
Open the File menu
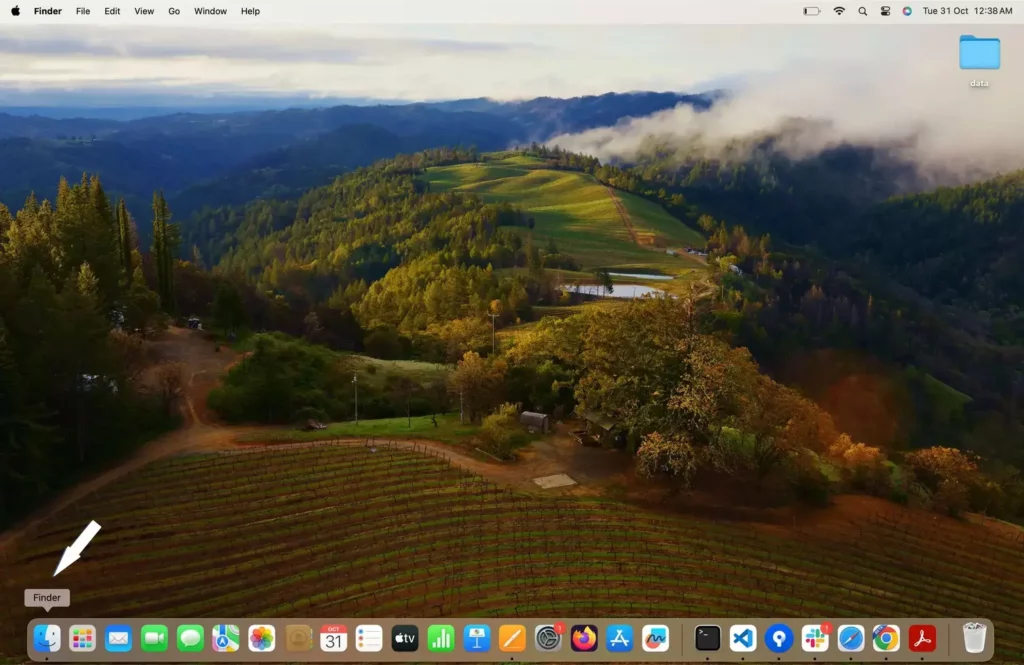[x=83, y=11]
